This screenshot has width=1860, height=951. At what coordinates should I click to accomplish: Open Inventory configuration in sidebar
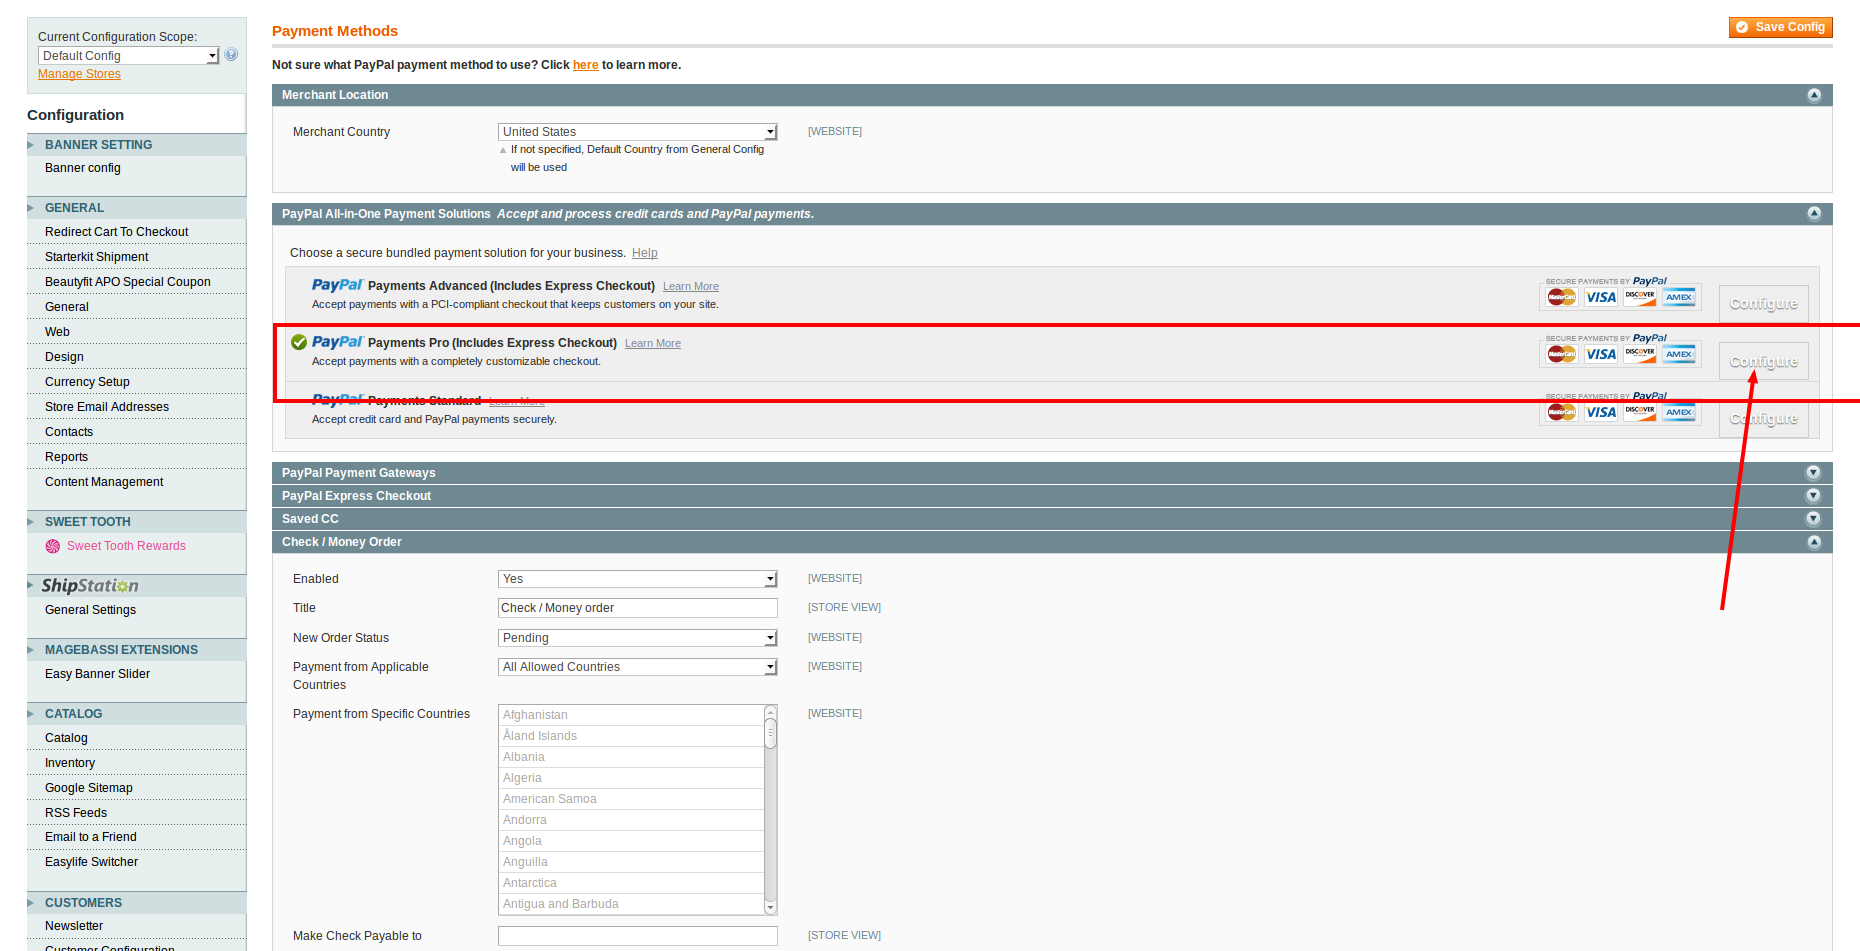point(70,763)
